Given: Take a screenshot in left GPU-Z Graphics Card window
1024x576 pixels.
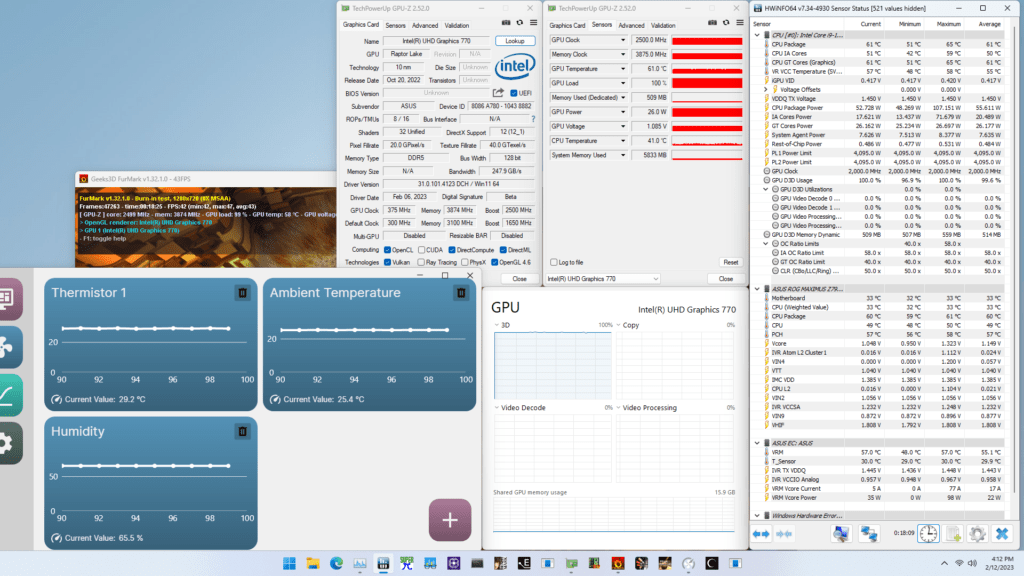Looking at the screenshot, I should (x=505, y=23).
